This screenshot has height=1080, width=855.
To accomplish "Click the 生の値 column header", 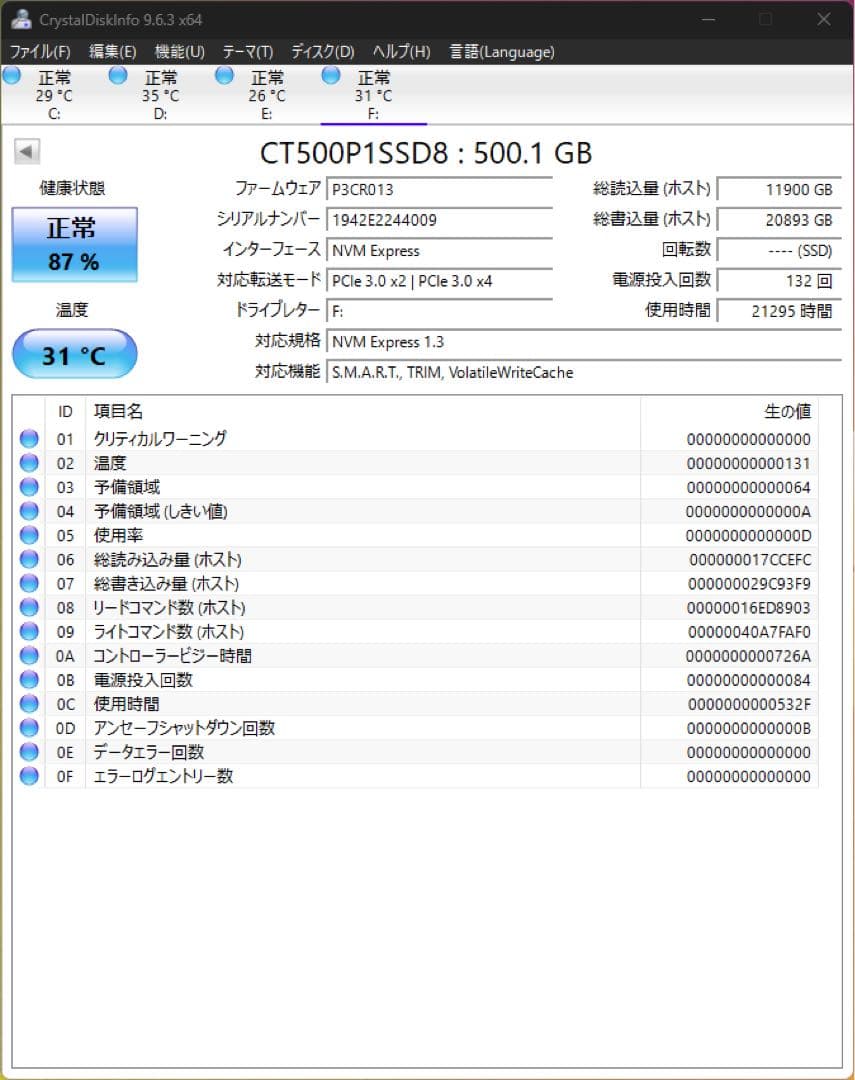I will point(730,411).
